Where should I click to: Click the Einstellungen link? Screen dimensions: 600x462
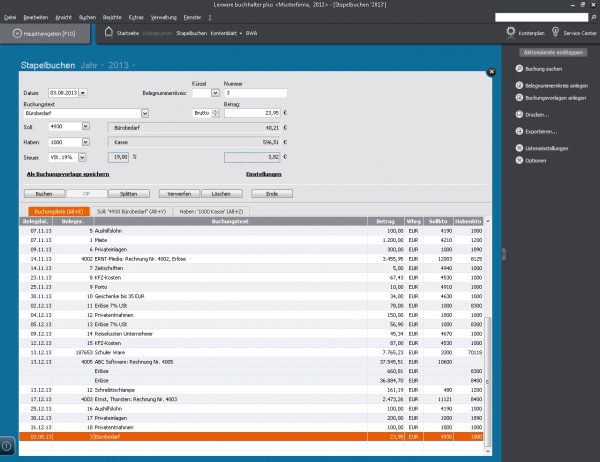click(x=264, y=174)
